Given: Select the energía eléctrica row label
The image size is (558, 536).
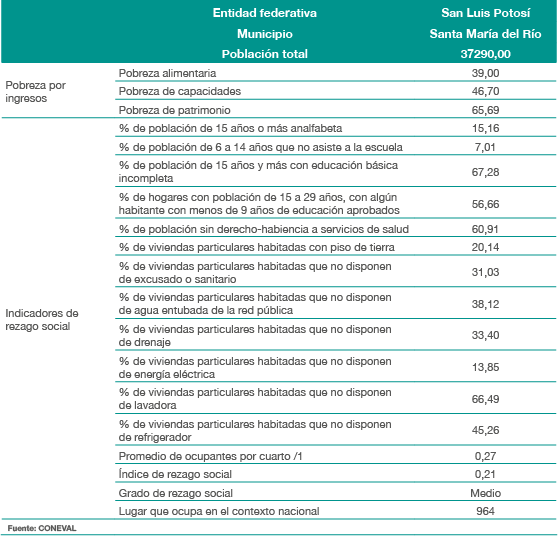Looking at the screenshot, I should [x=255, y=368].
